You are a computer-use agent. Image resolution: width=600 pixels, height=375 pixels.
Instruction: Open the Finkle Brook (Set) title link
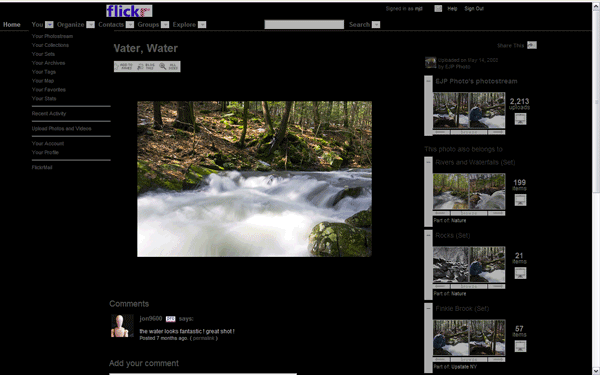462,308
